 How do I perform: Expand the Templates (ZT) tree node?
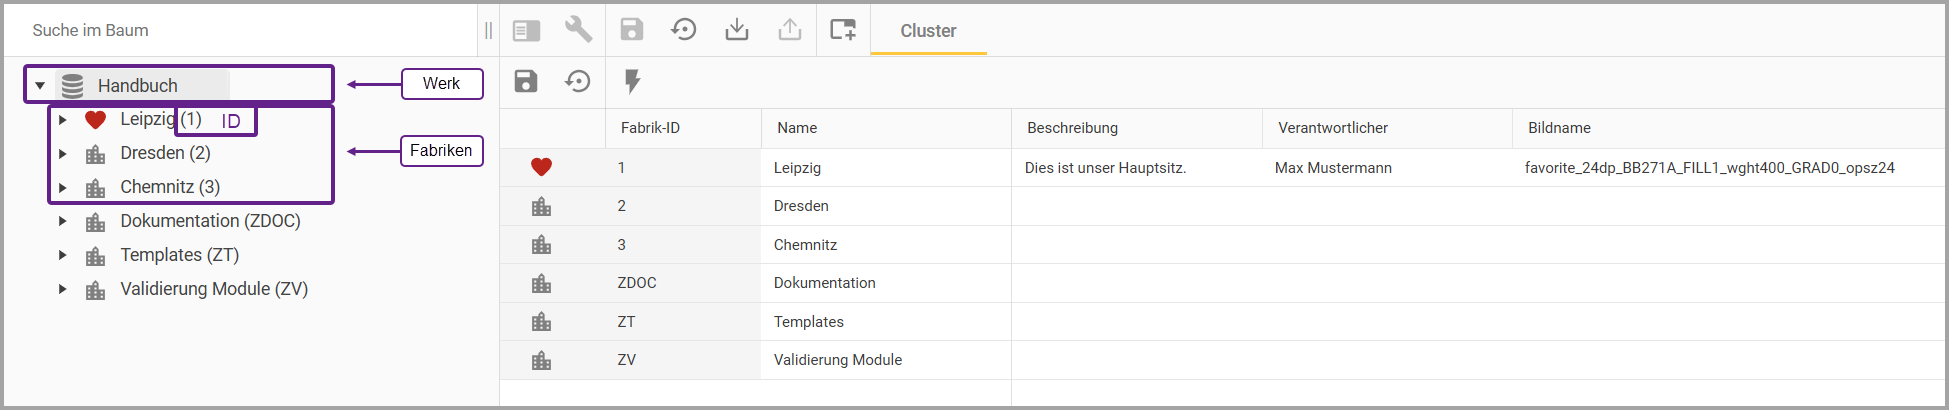tap(62, 255)
